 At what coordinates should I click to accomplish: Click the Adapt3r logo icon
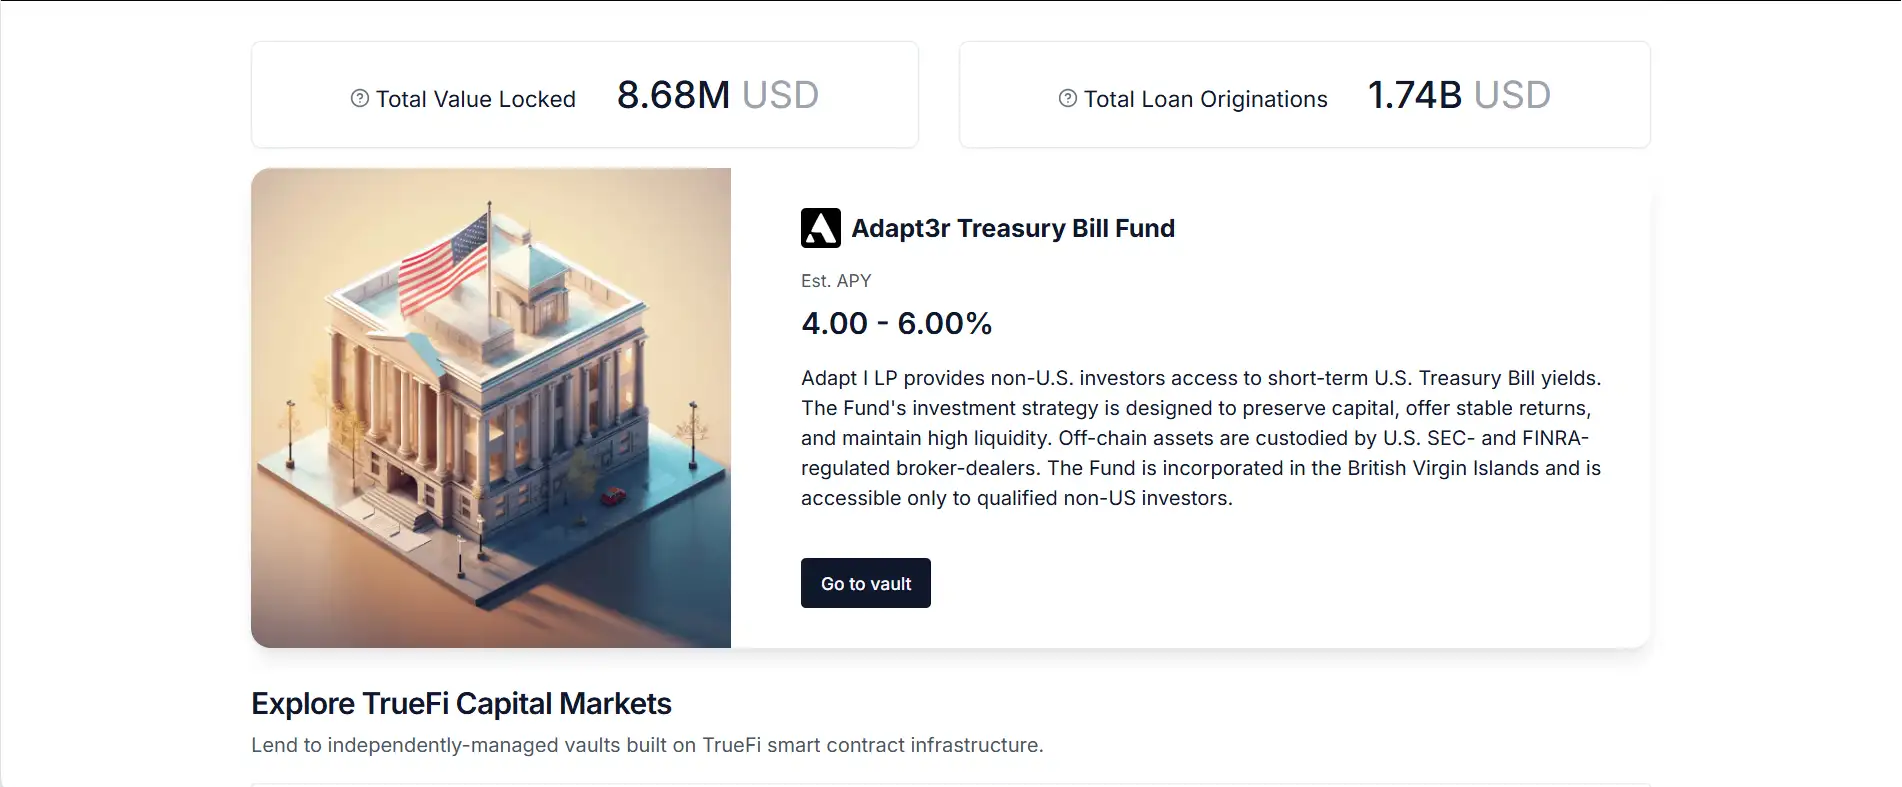(x=821, y=228)
